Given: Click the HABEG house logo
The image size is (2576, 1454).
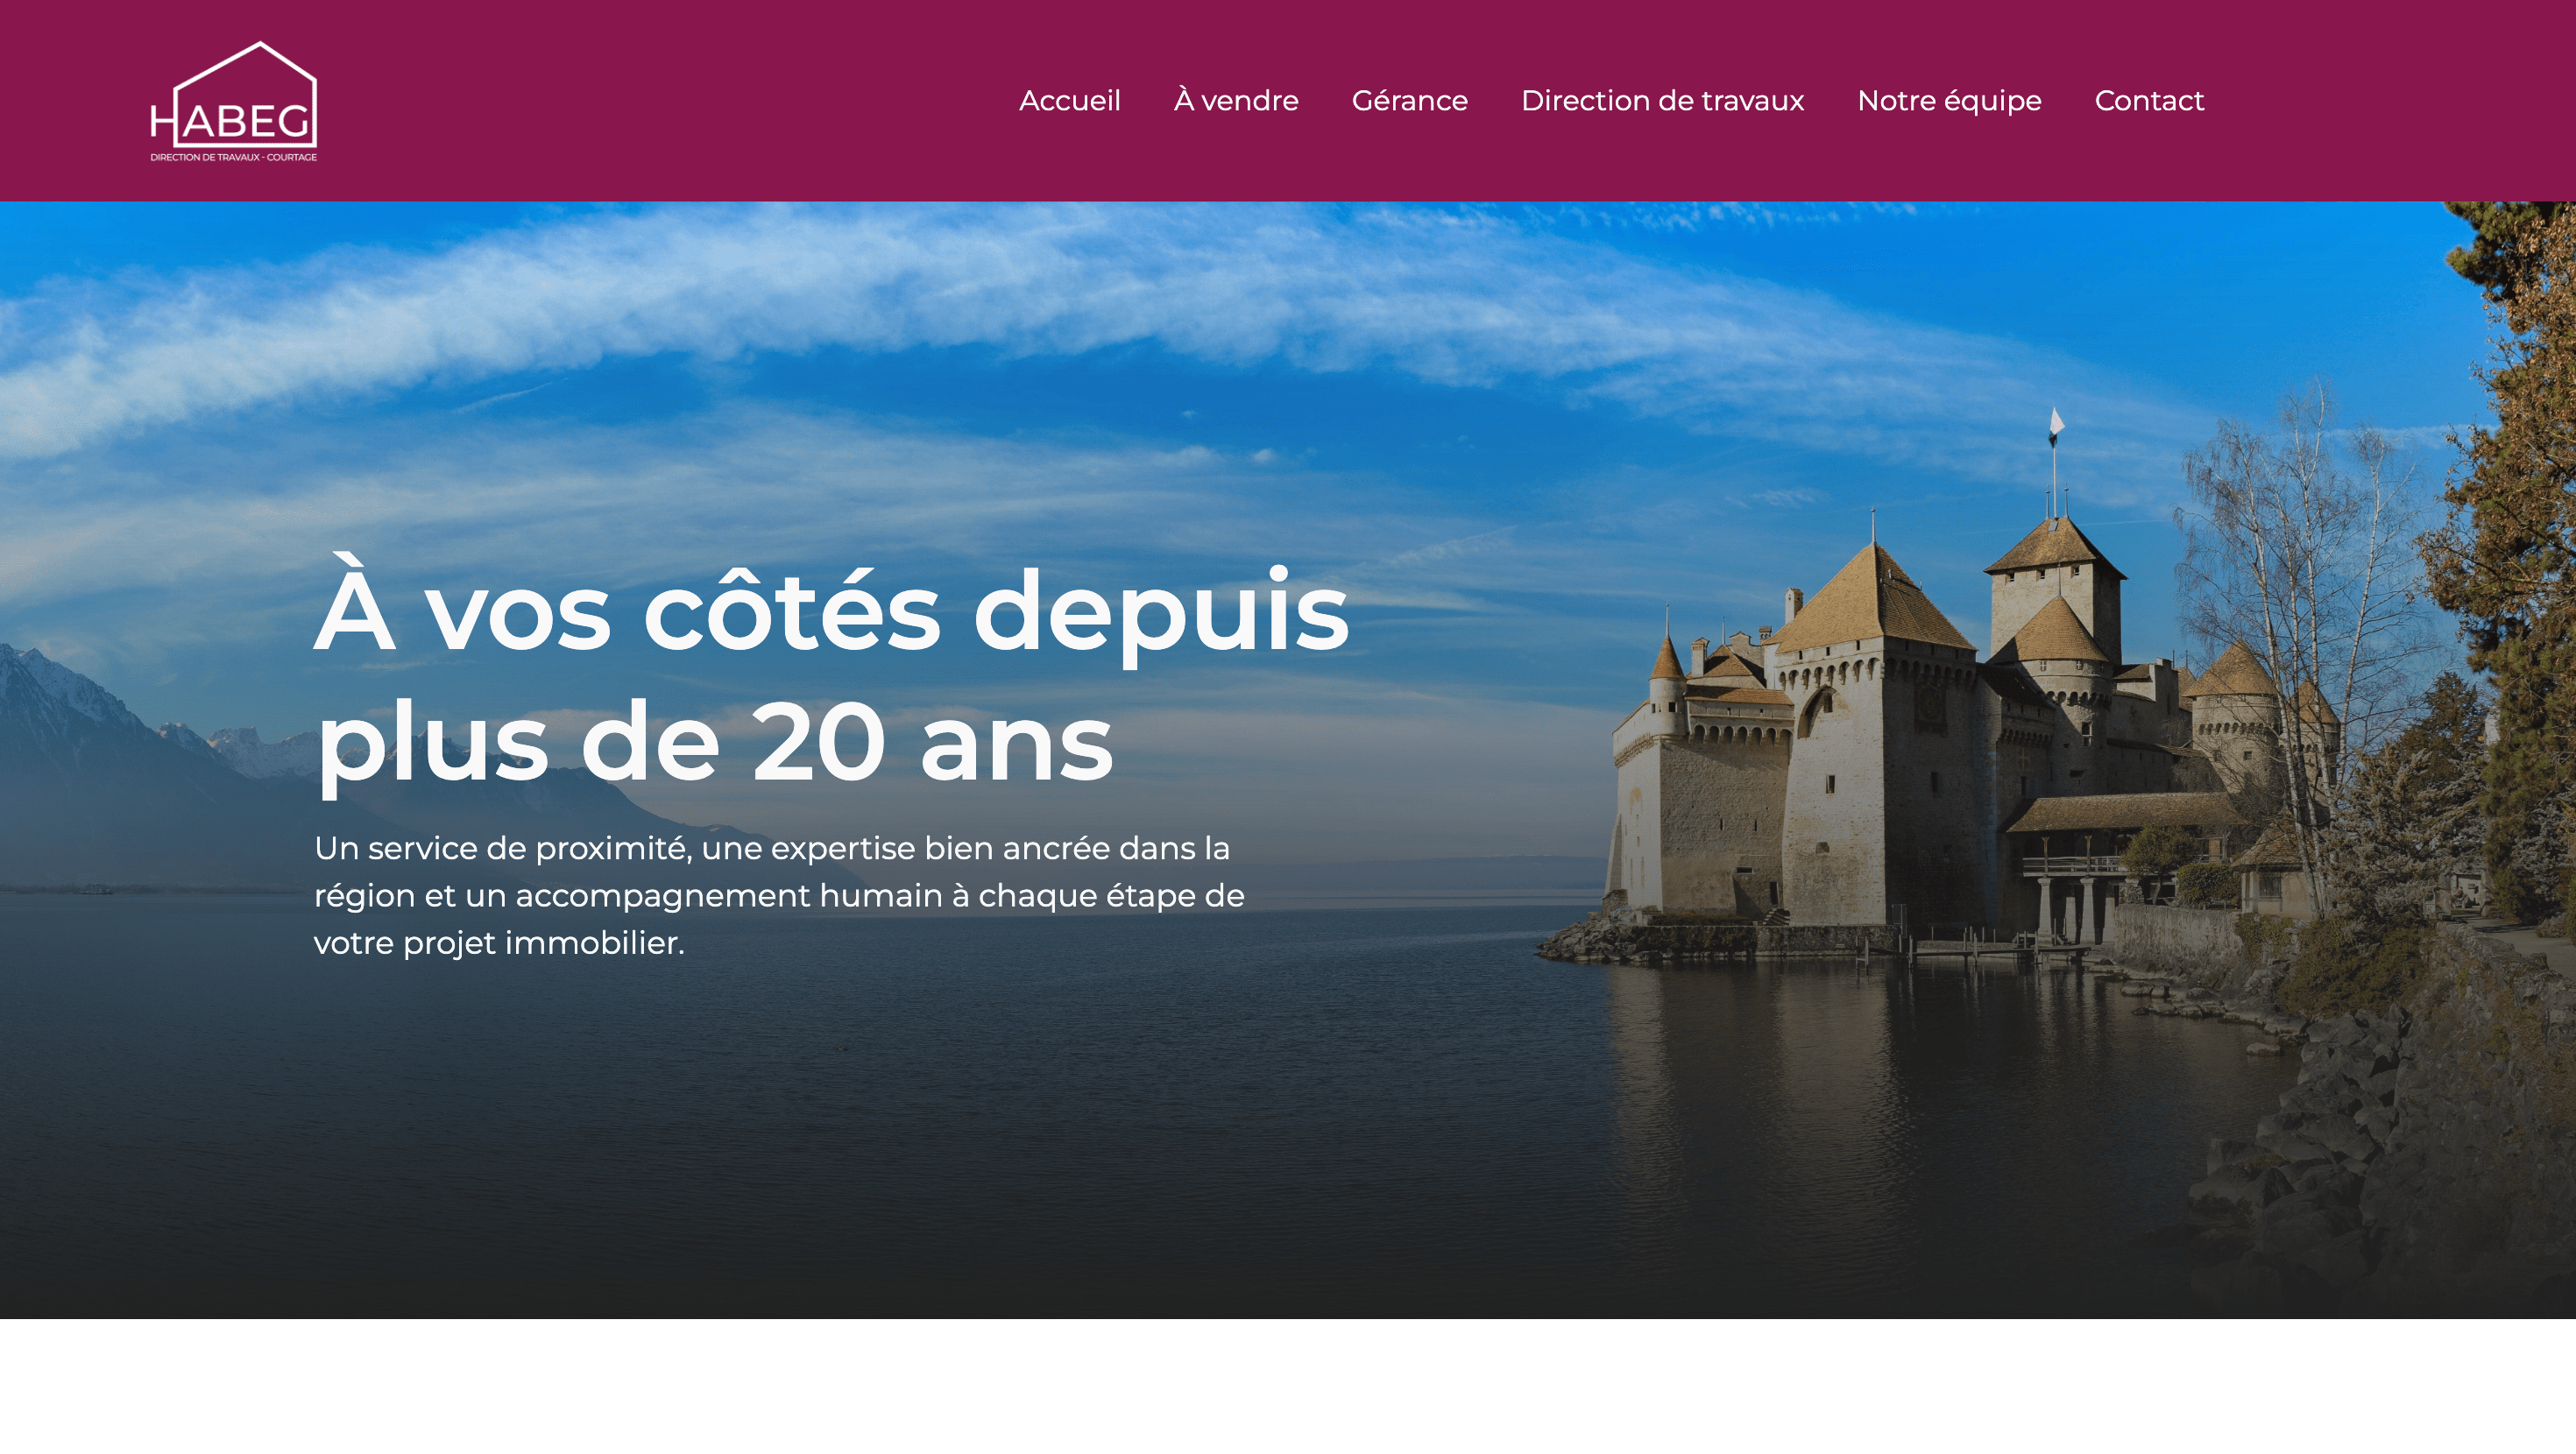Looking at the screenshot, I should (x=233, y=100).
